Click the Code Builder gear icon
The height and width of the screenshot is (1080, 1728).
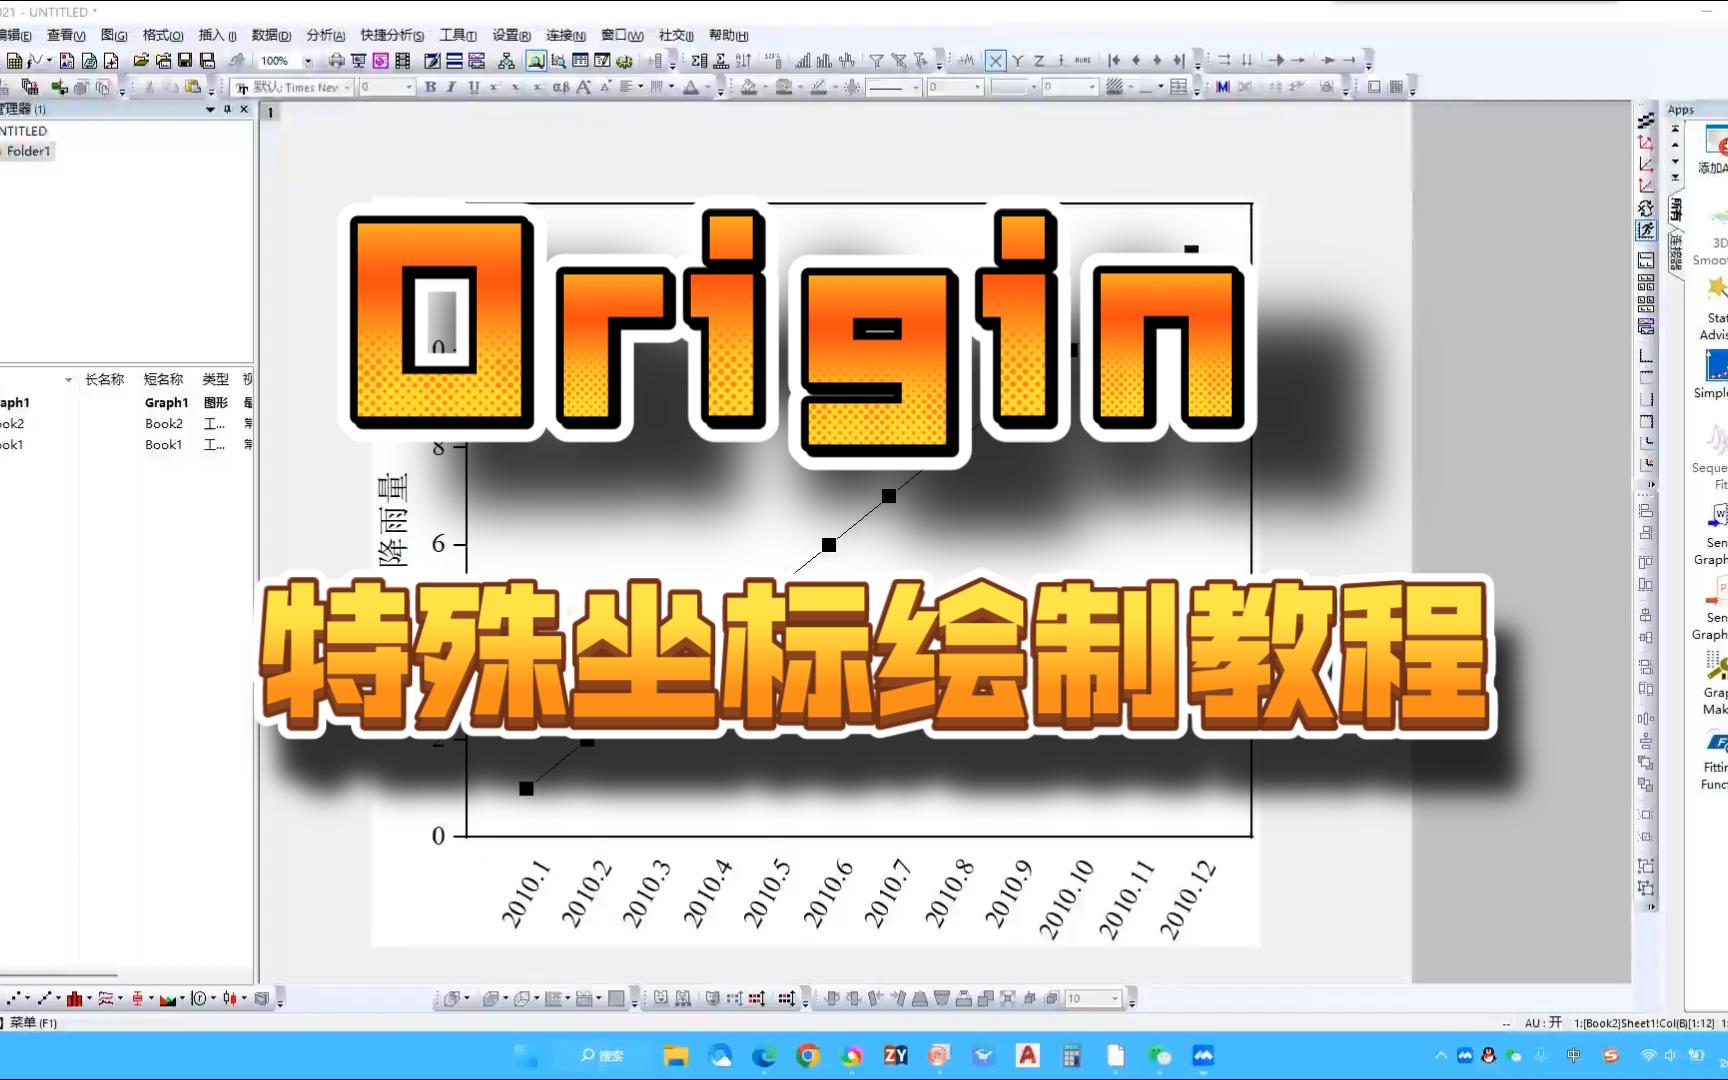(x=624, y=61)
